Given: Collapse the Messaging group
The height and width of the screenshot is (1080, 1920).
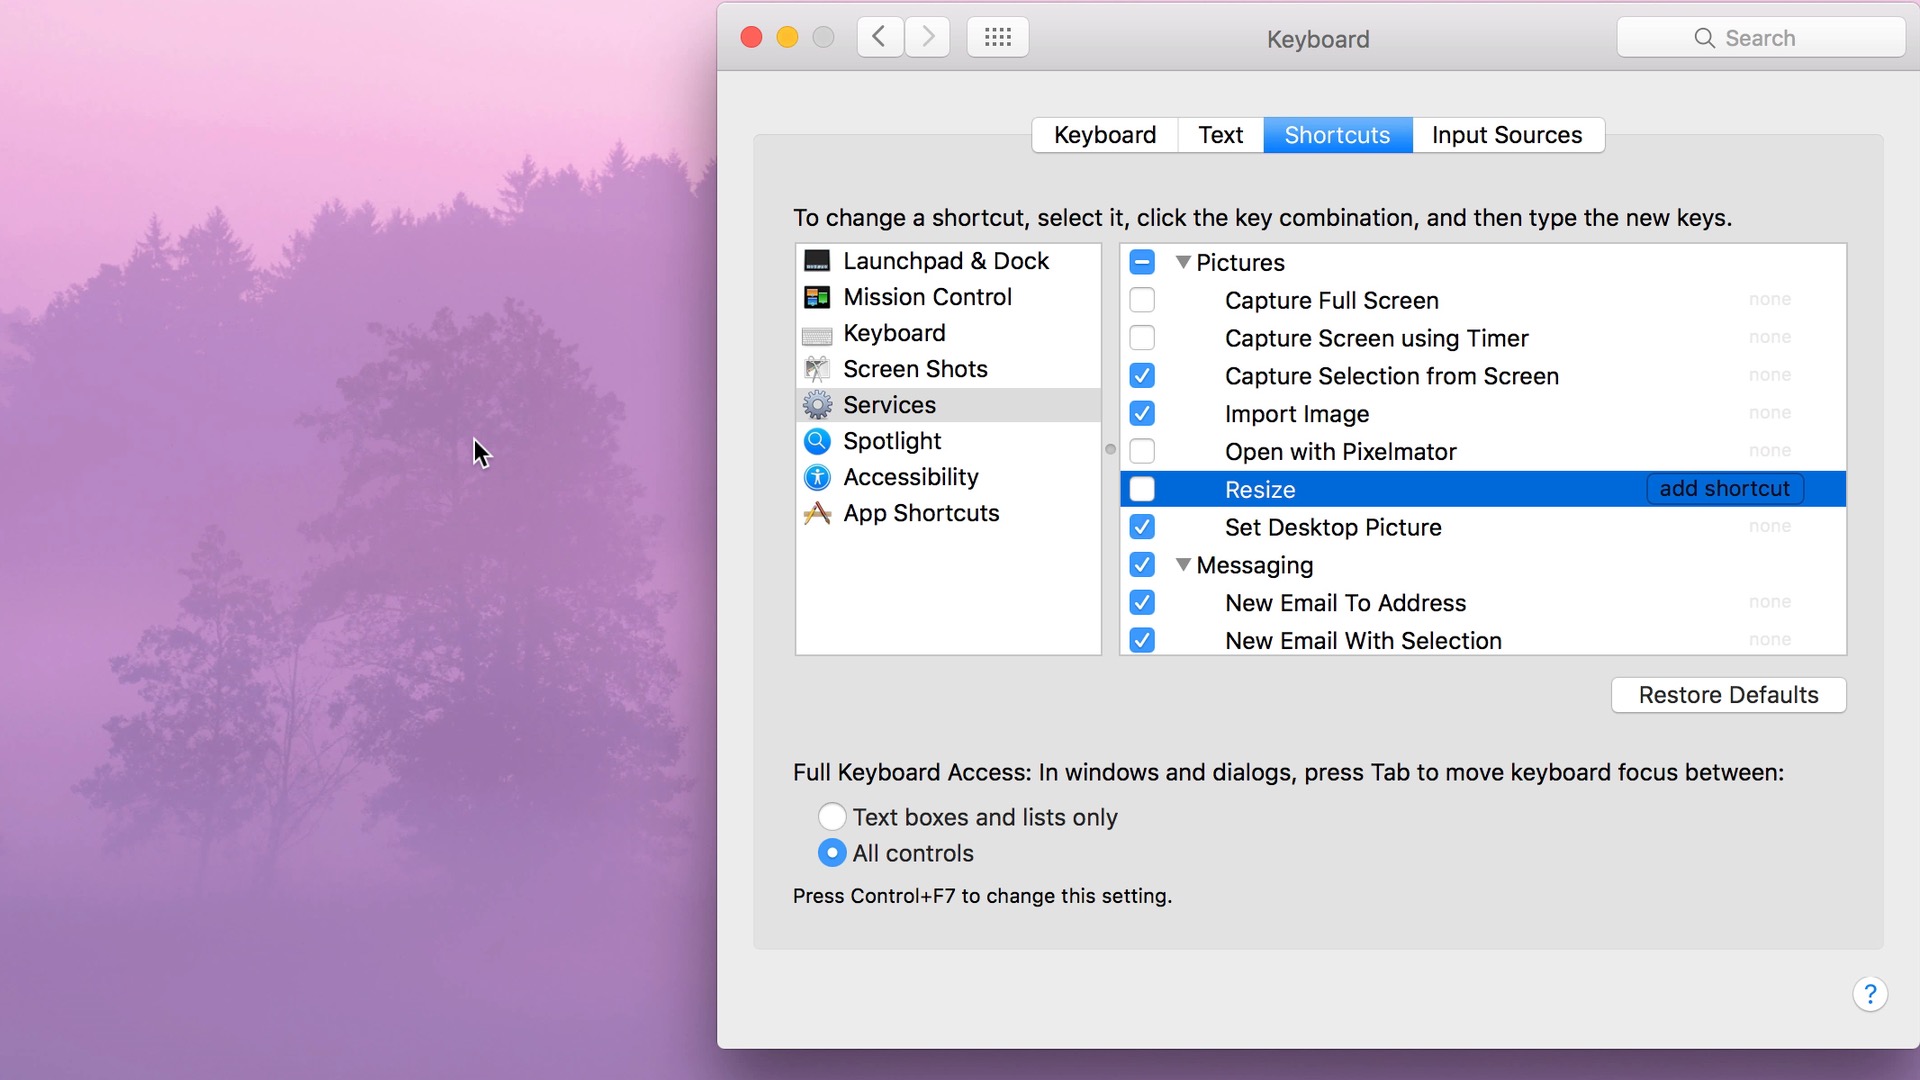Looking at the screenshot, I should 1183,564.
